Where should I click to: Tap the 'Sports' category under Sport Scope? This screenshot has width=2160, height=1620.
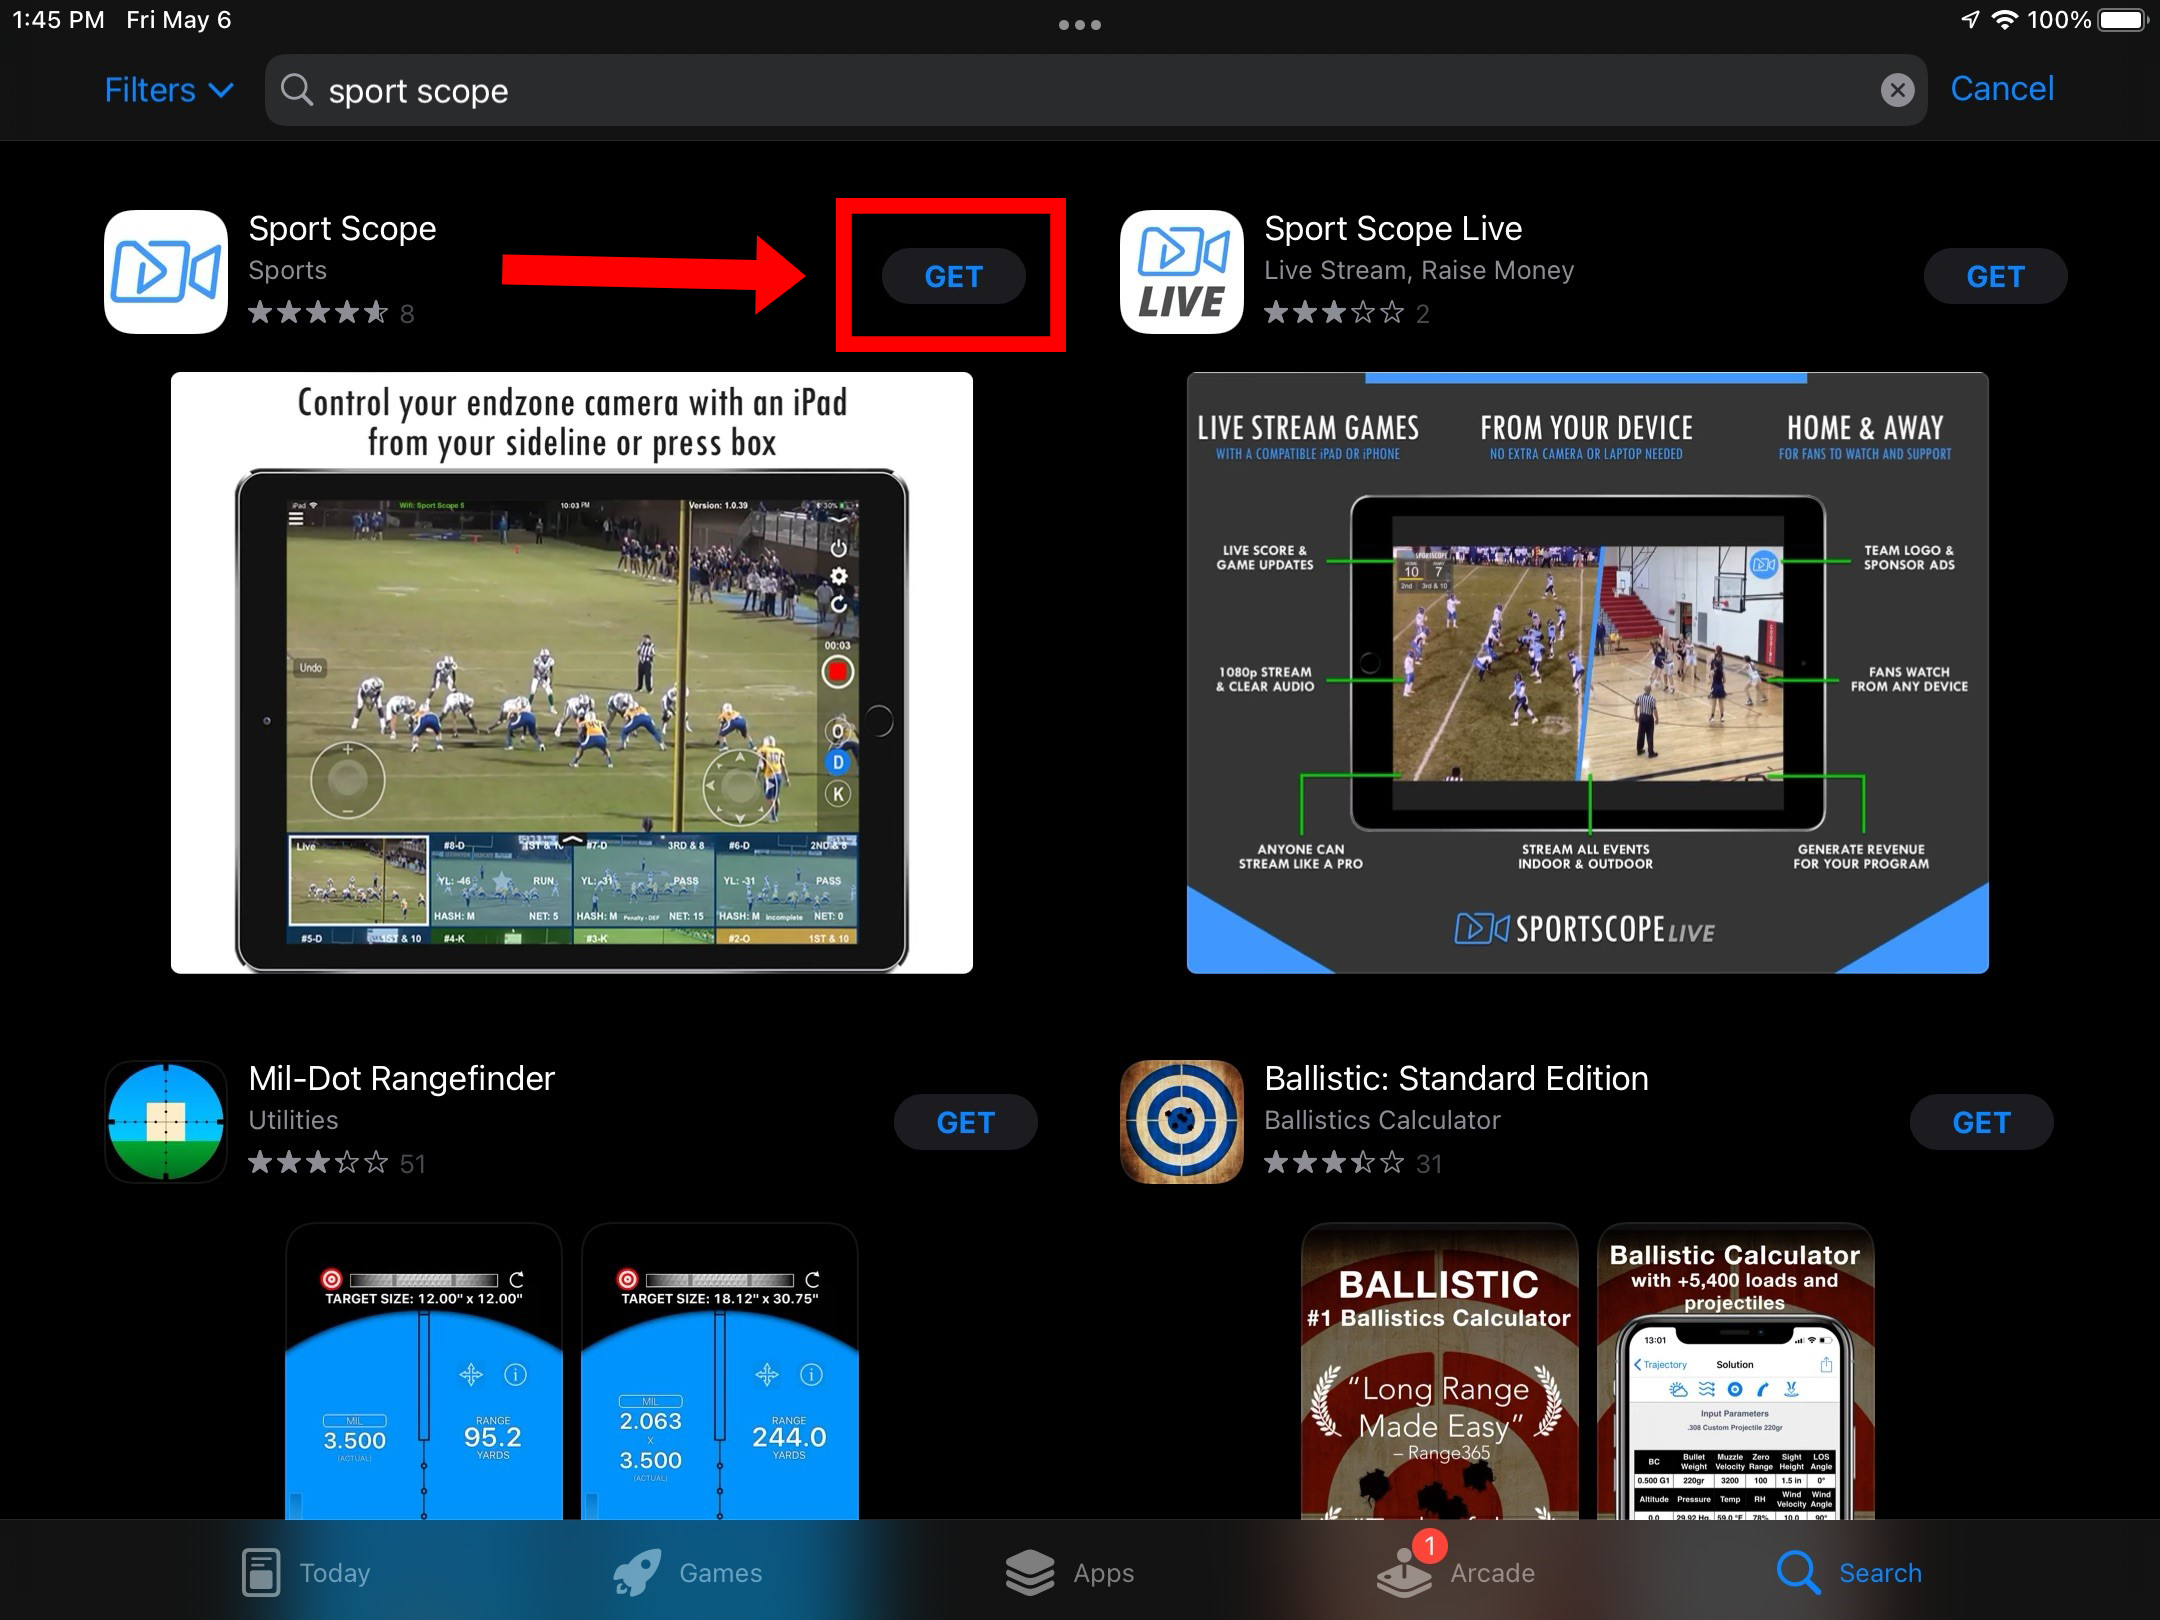coord(288,270)
